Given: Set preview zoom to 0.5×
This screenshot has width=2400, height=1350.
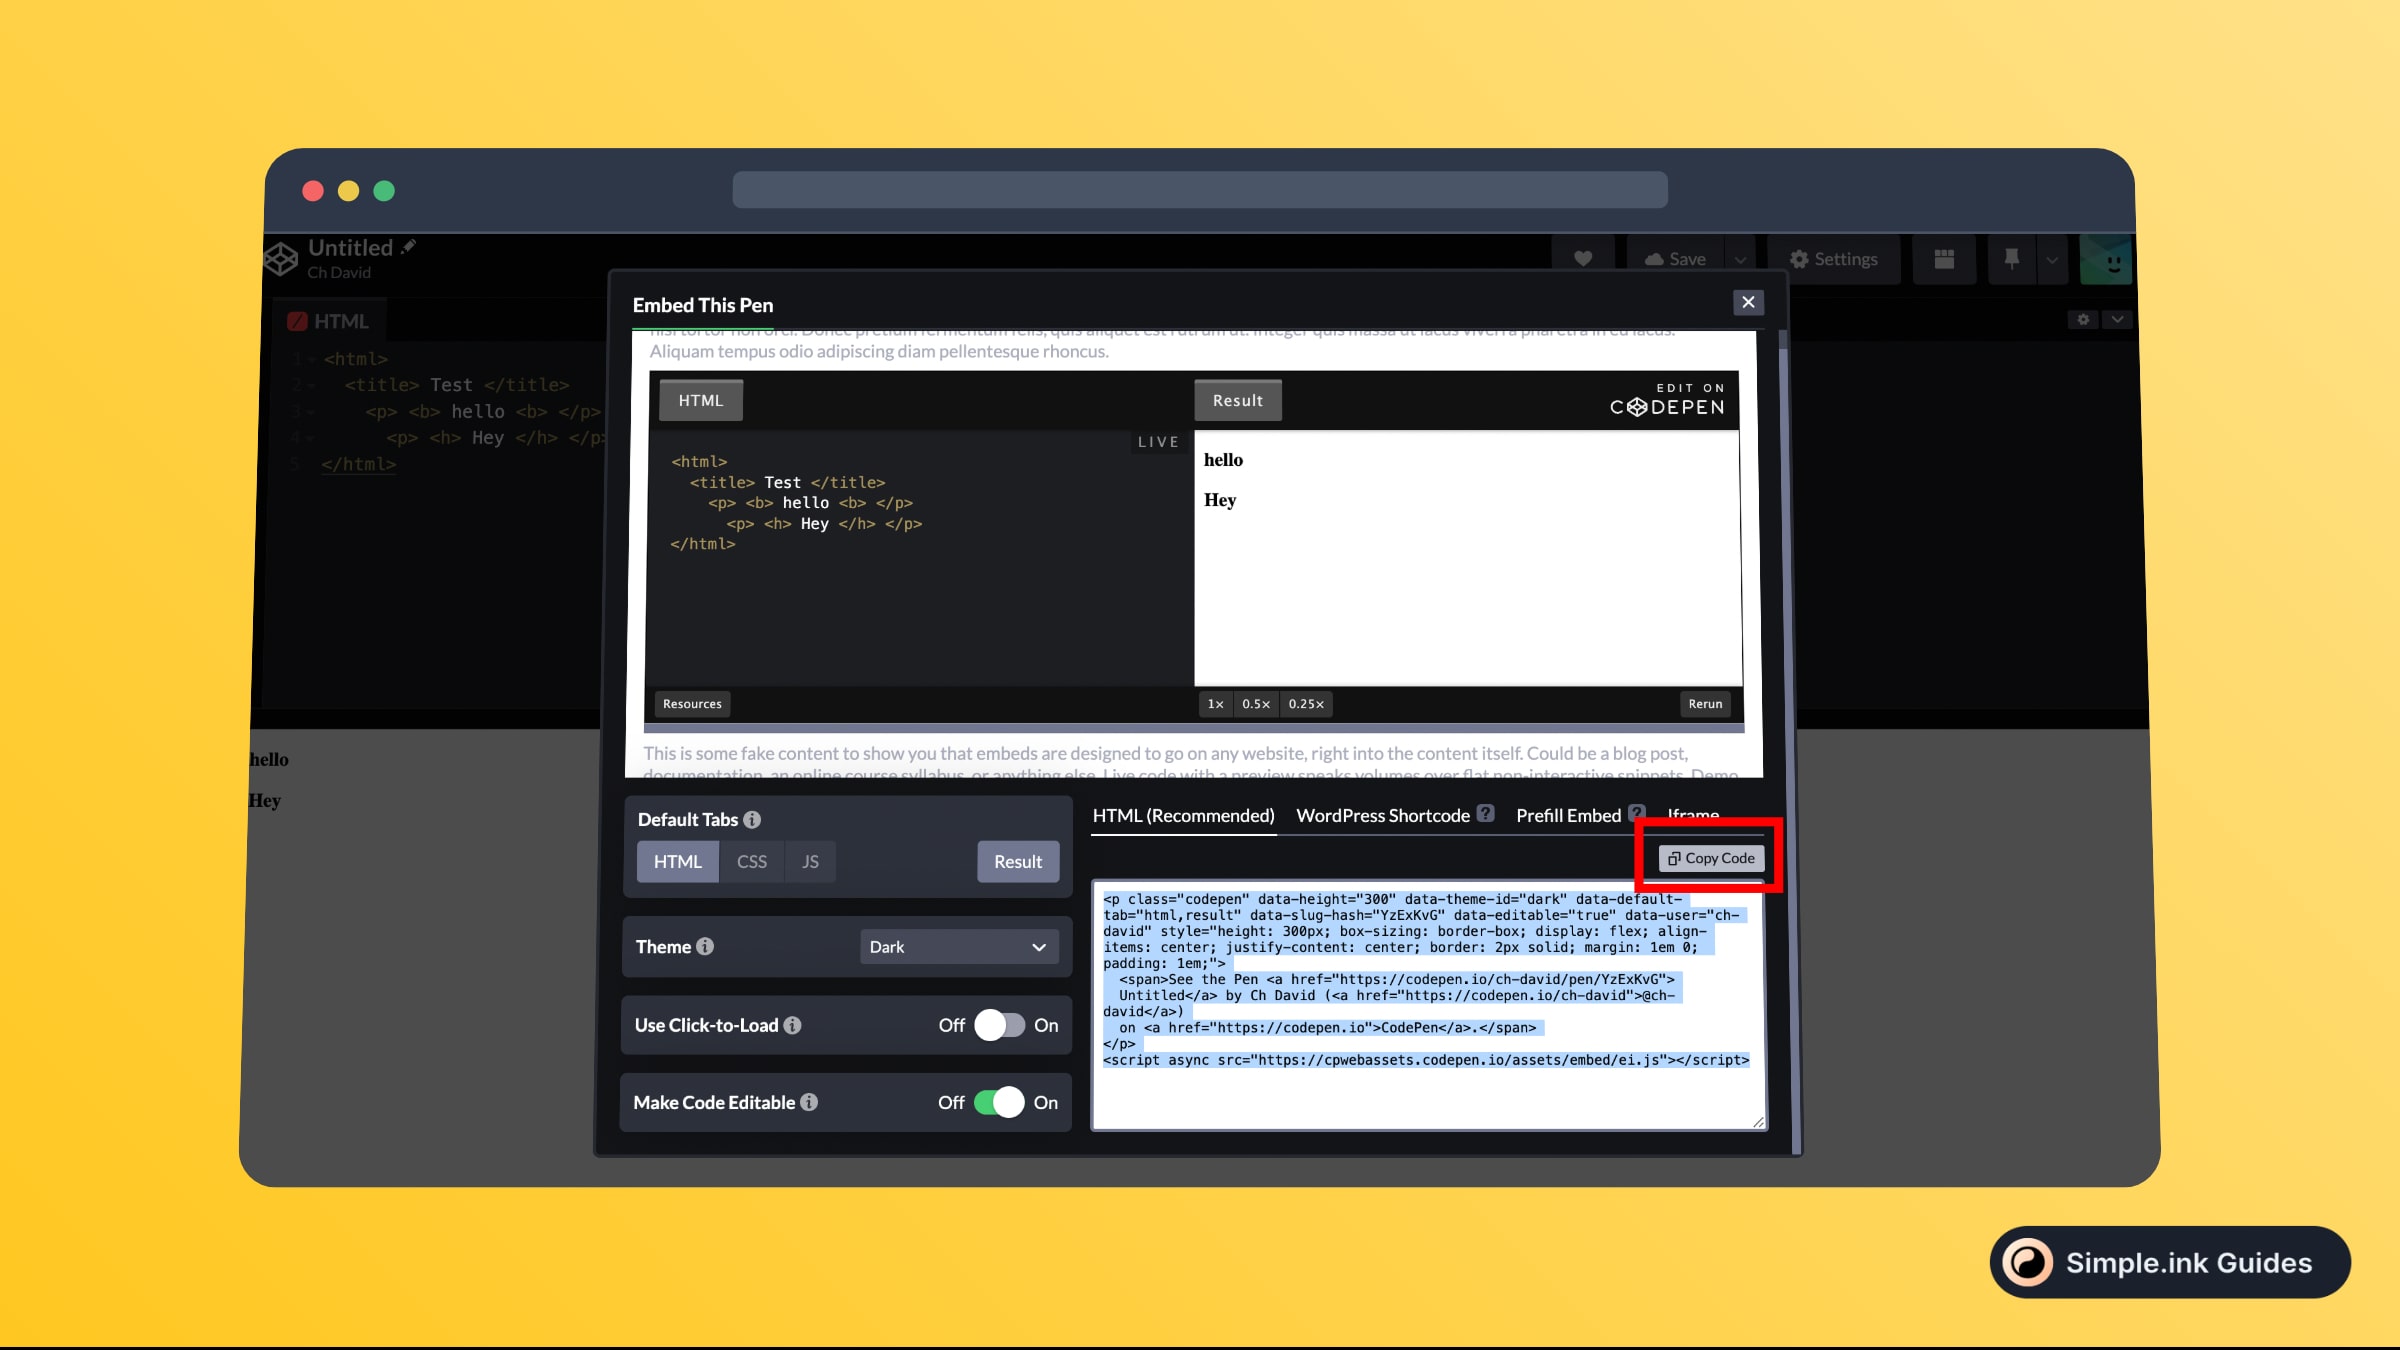Looking at the screenshot, I should click(x=1256, y=704).
